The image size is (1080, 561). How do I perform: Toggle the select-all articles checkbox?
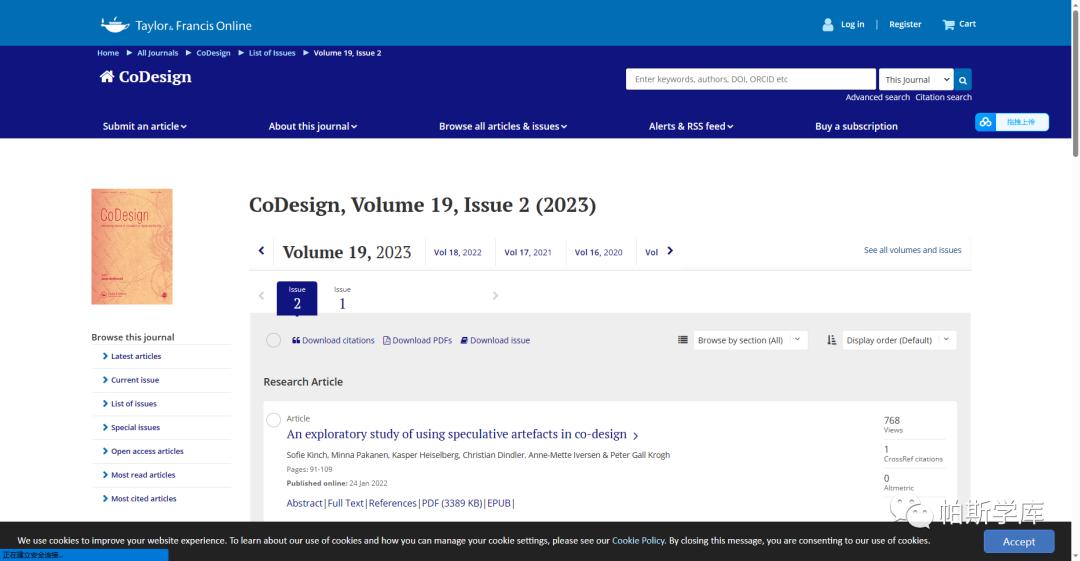(273, 340)
